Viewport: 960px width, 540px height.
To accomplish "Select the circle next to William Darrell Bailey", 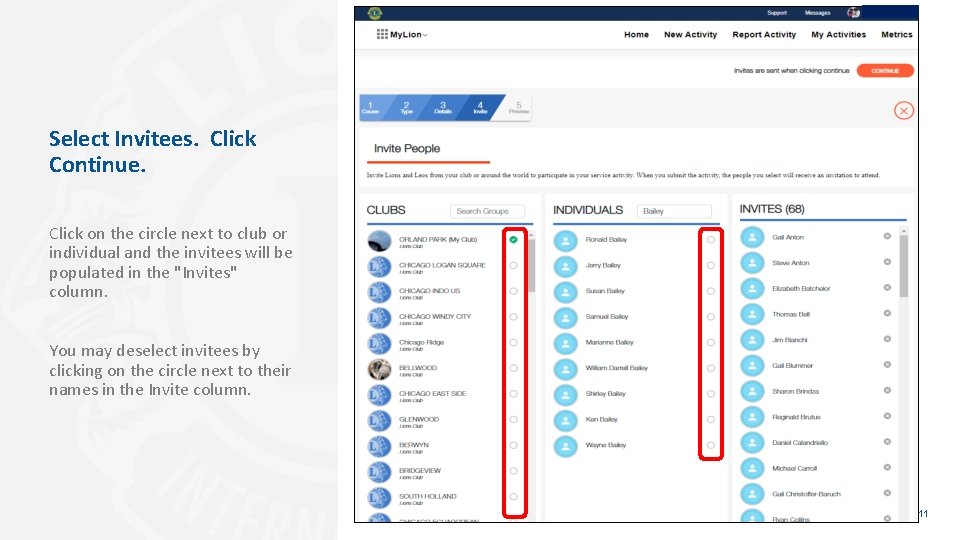I will 710,368.
